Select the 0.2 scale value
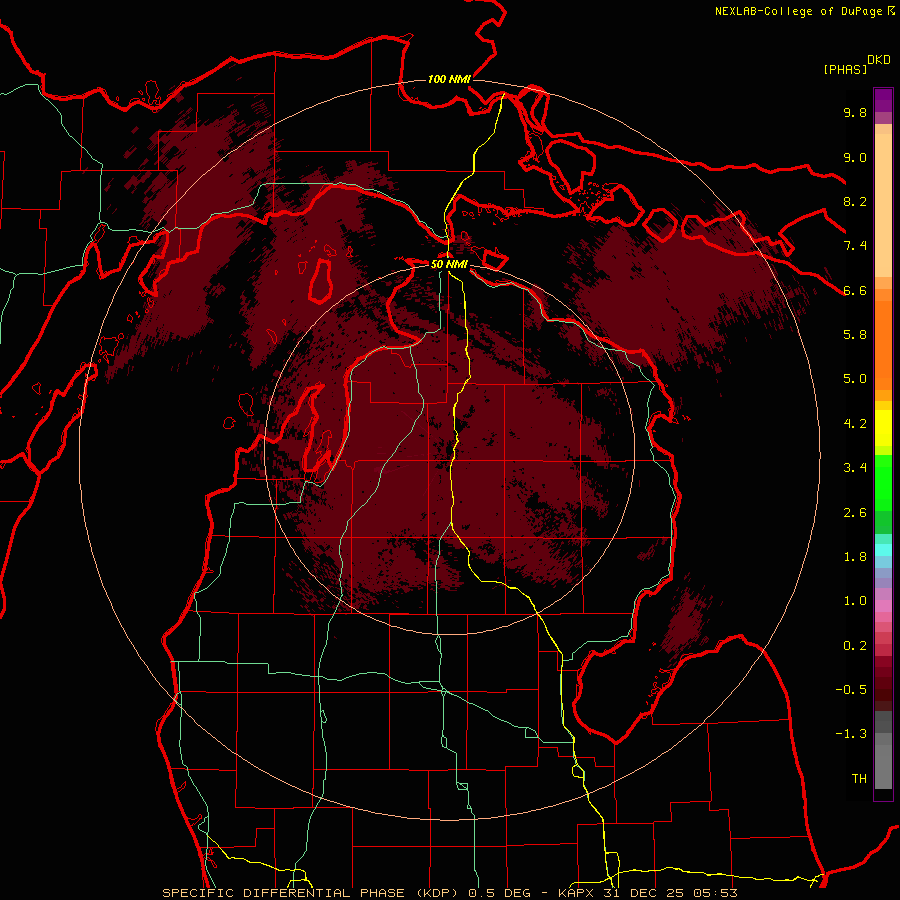 click(x=855, y=646)
